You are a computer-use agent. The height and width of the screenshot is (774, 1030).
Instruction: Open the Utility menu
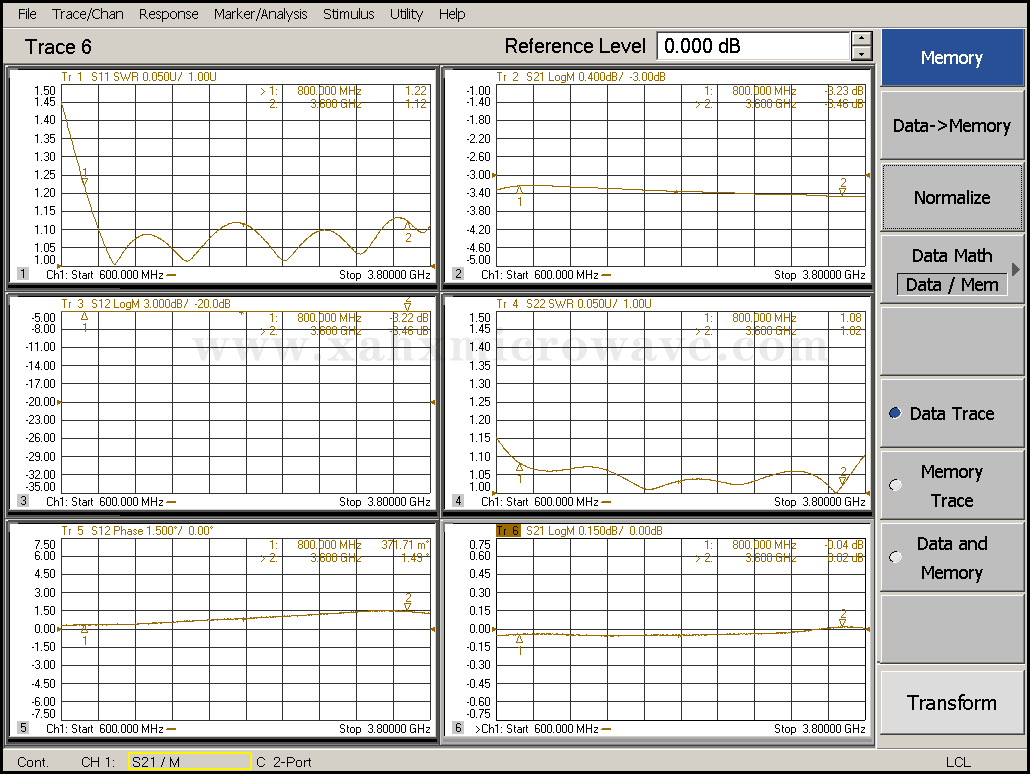point(406,14)
